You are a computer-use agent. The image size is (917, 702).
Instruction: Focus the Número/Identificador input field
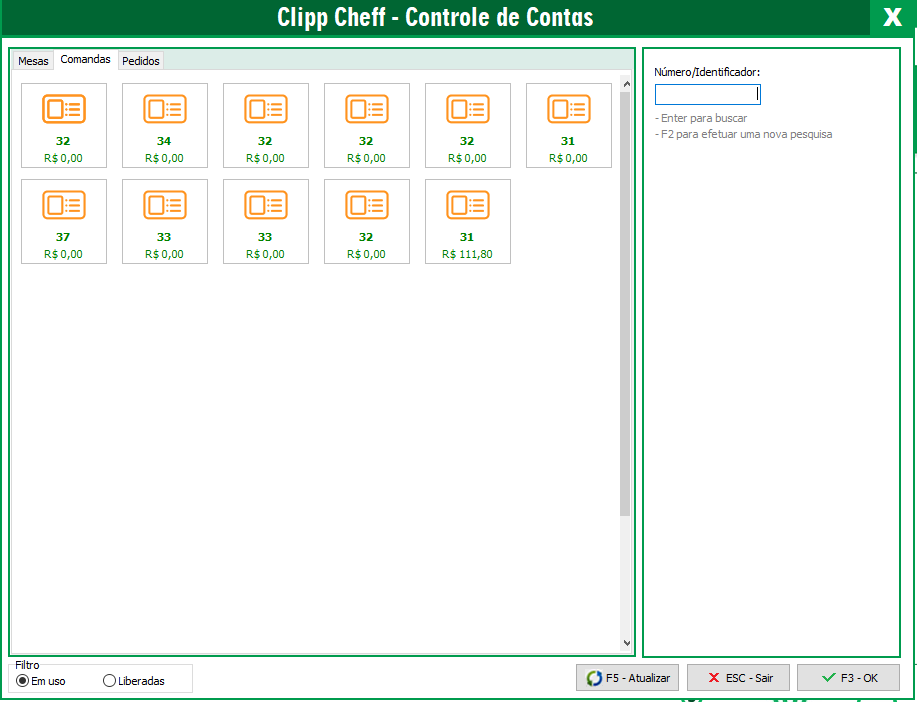point(705,94)
